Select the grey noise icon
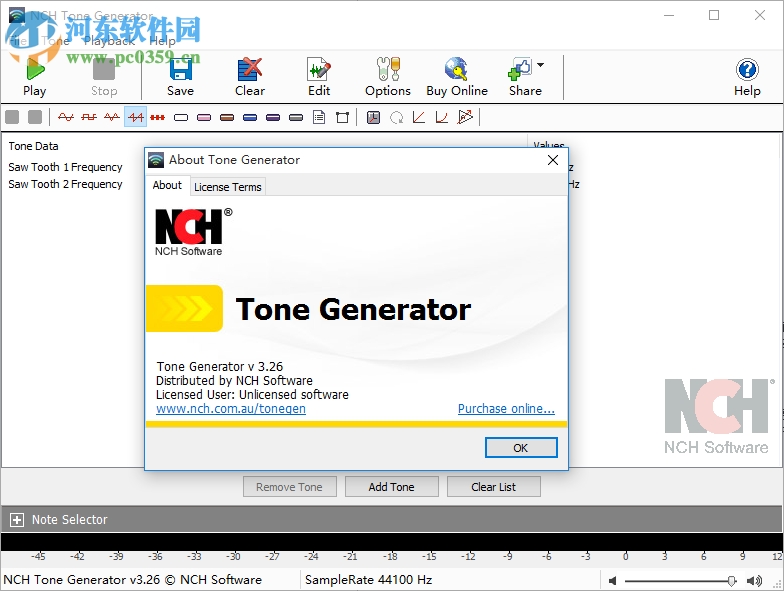 coord(296,118)
